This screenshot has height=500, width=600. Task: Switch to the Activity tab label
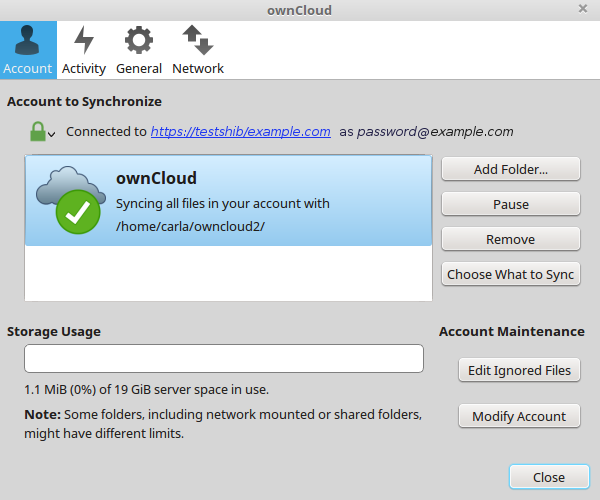click(84, 69)
